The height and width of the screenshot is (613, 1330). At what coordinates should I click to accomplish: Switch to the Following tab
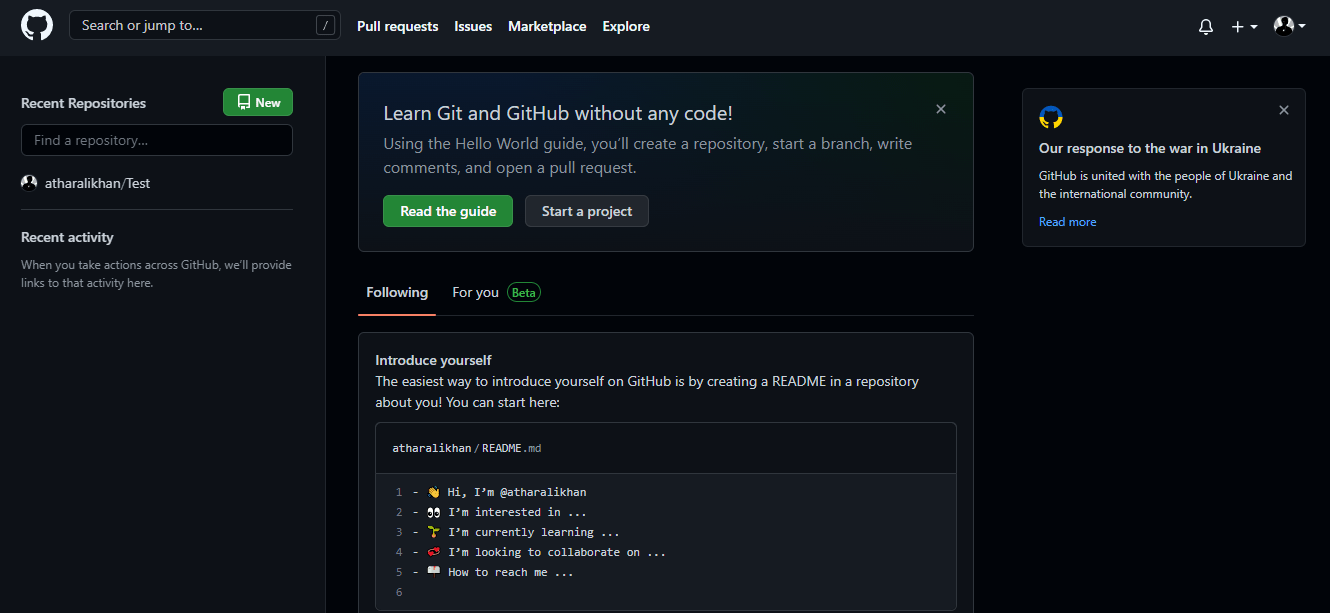pos(397,292)
